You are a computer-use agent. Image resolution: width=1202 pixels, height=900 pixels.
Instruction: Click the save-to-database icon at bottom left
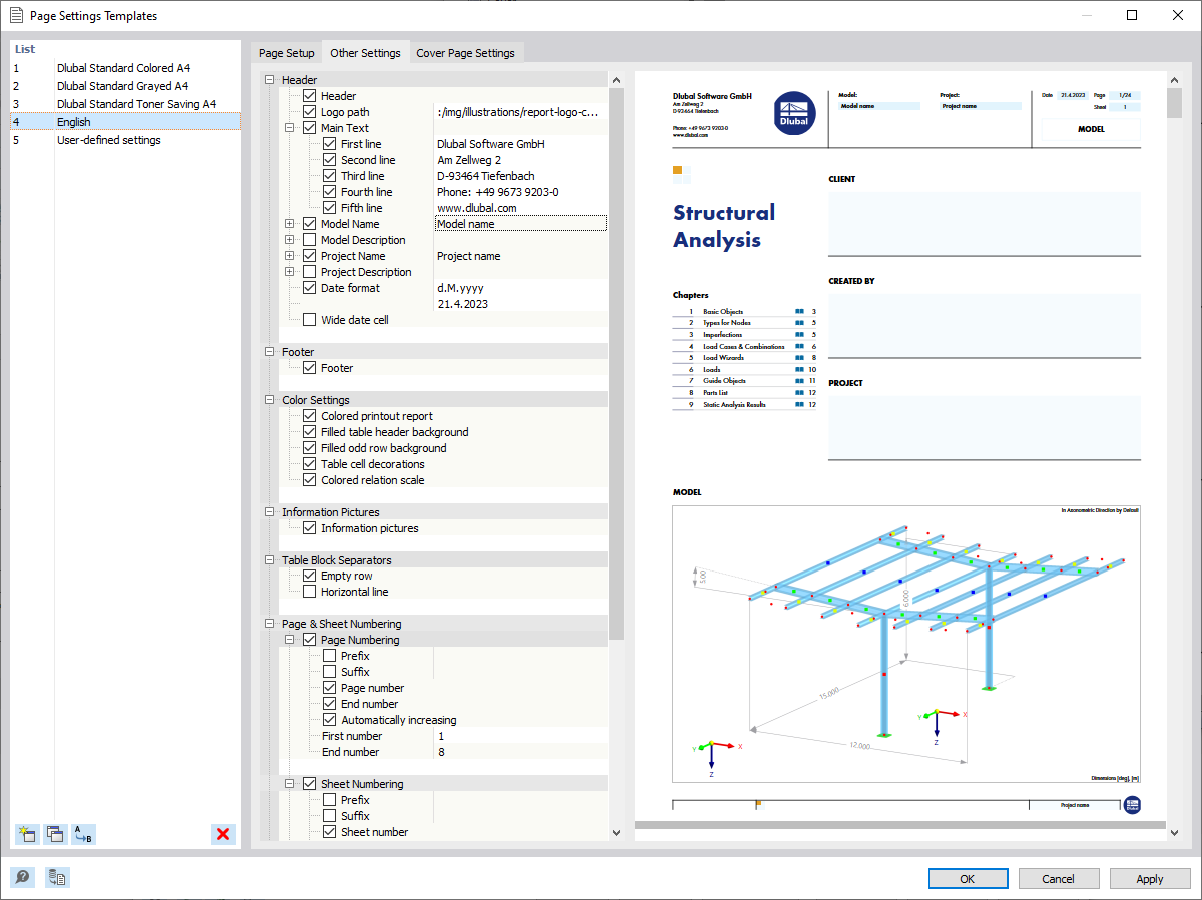tap(57, 877)
